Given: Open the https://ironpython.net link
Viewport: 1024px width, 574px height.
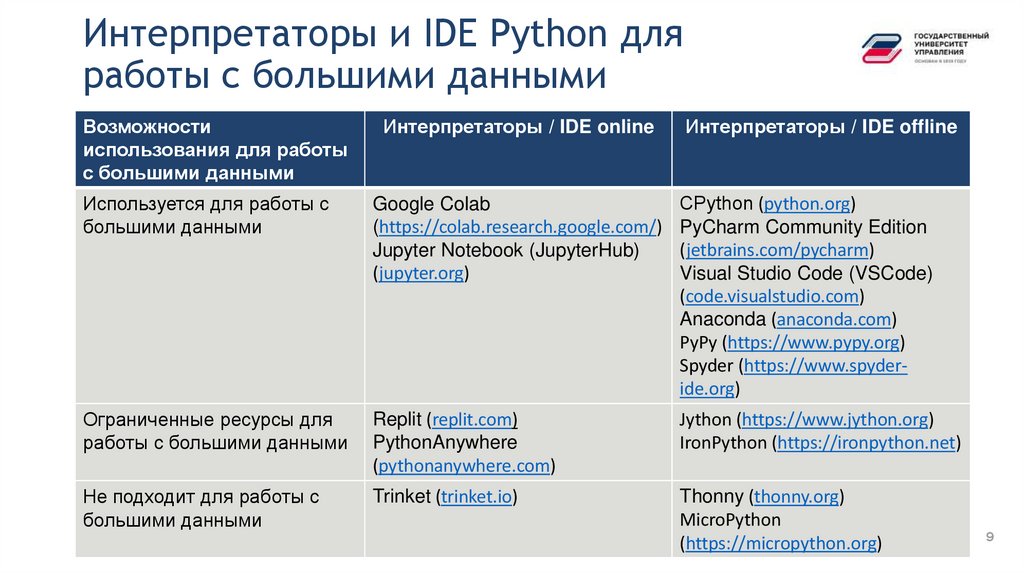Looking at the screenshot, I should [x=866, y=443].
